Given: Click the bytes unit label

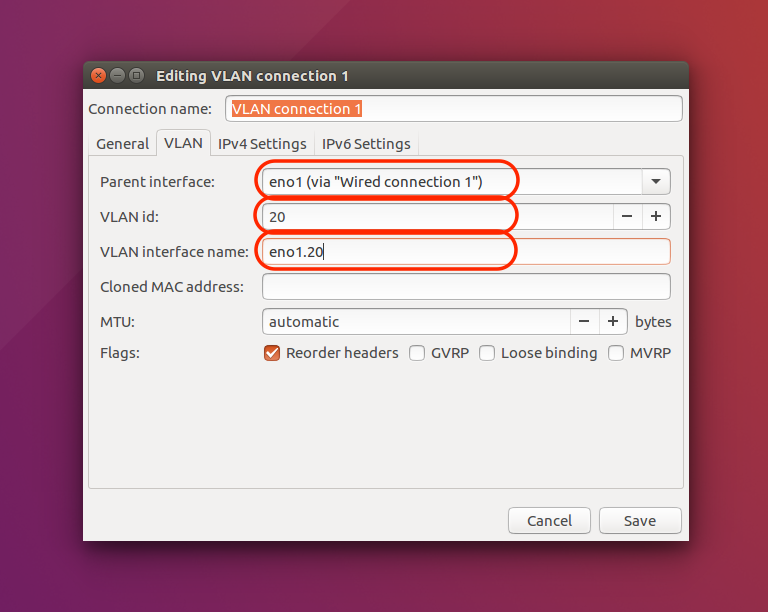Looking at the screenshot, I should (x=653, y=322).
